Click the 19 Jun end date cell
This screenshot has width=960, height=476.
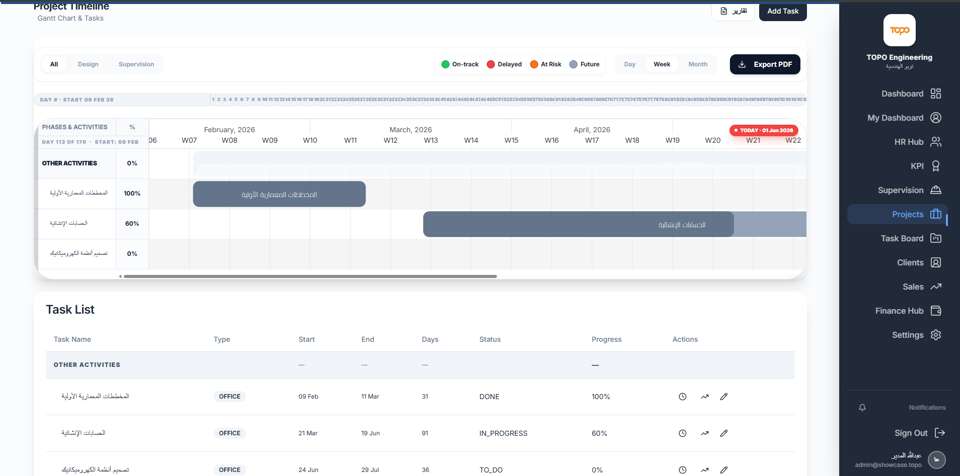(x=370, y=433)
